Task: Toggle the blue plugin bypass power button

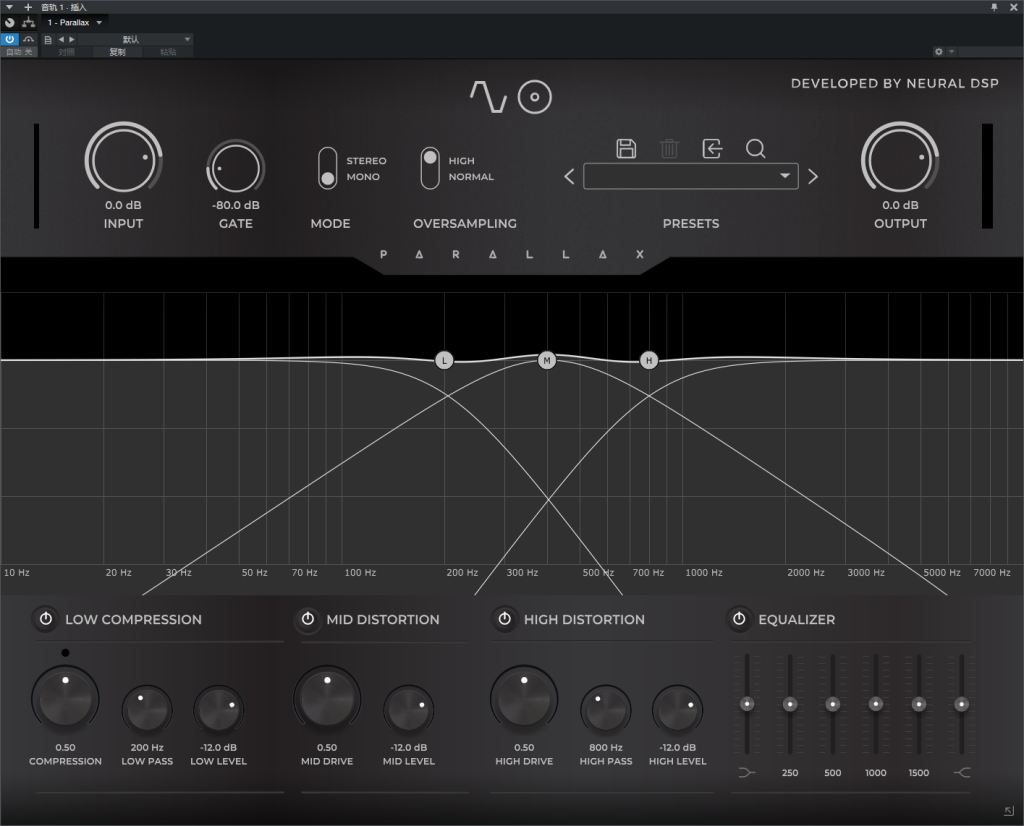Action: point(10,39)
